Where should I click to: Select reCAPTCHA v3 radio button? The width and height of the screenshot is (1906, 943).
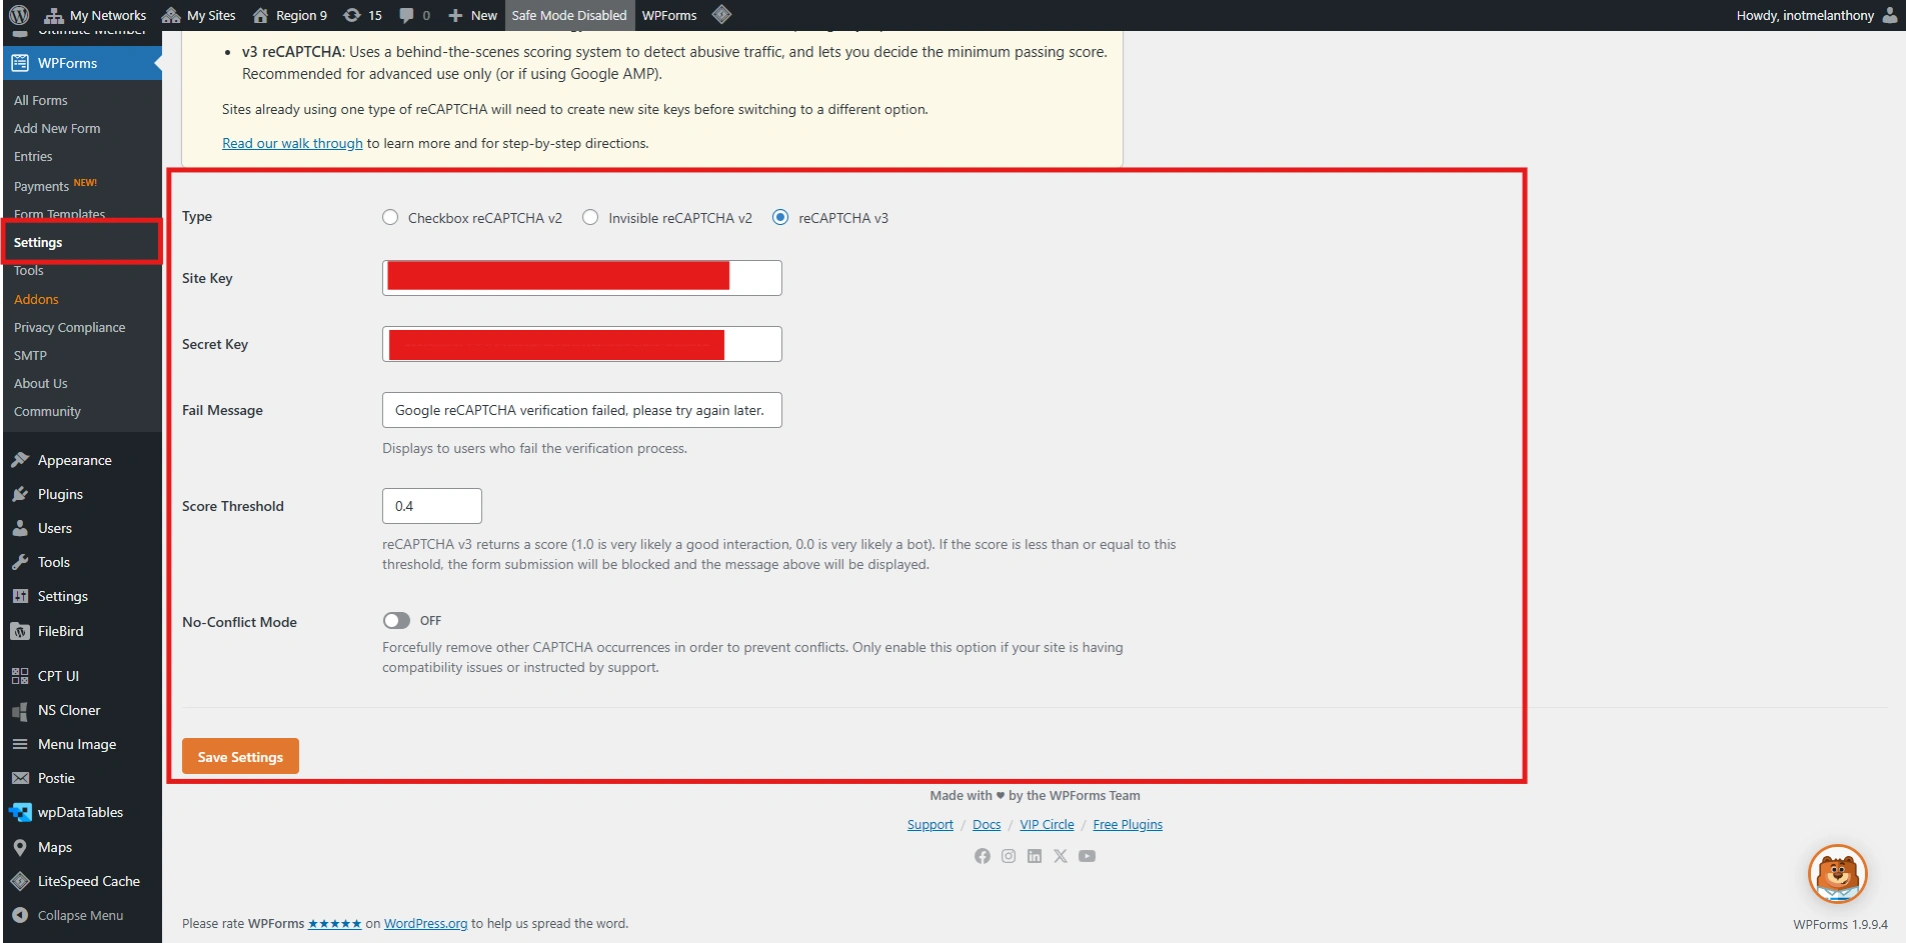pyautogui.click(x=780, y=217)
